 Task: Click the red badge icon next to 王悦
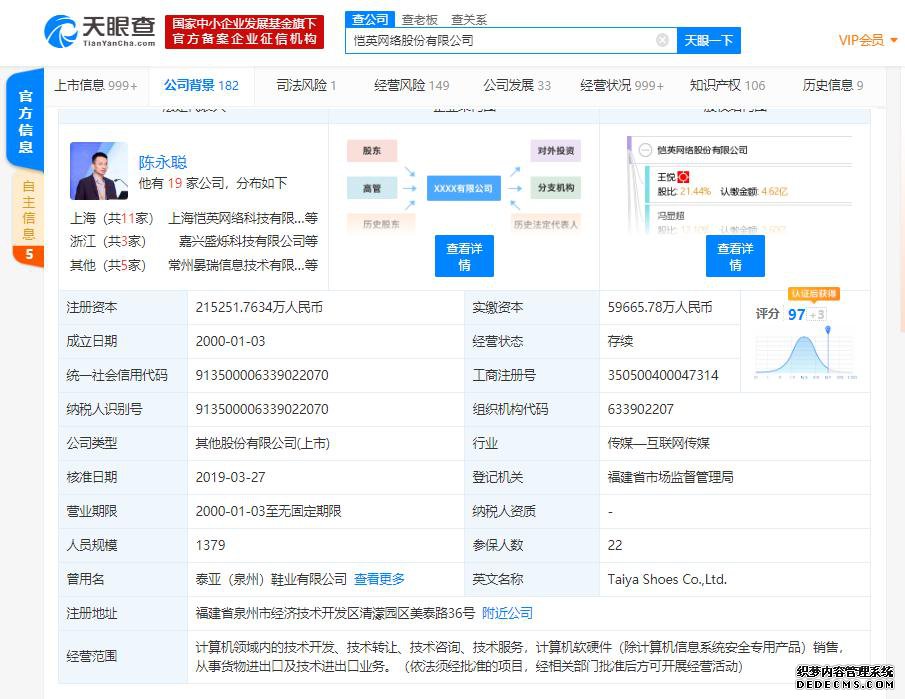tap(683, 177)
